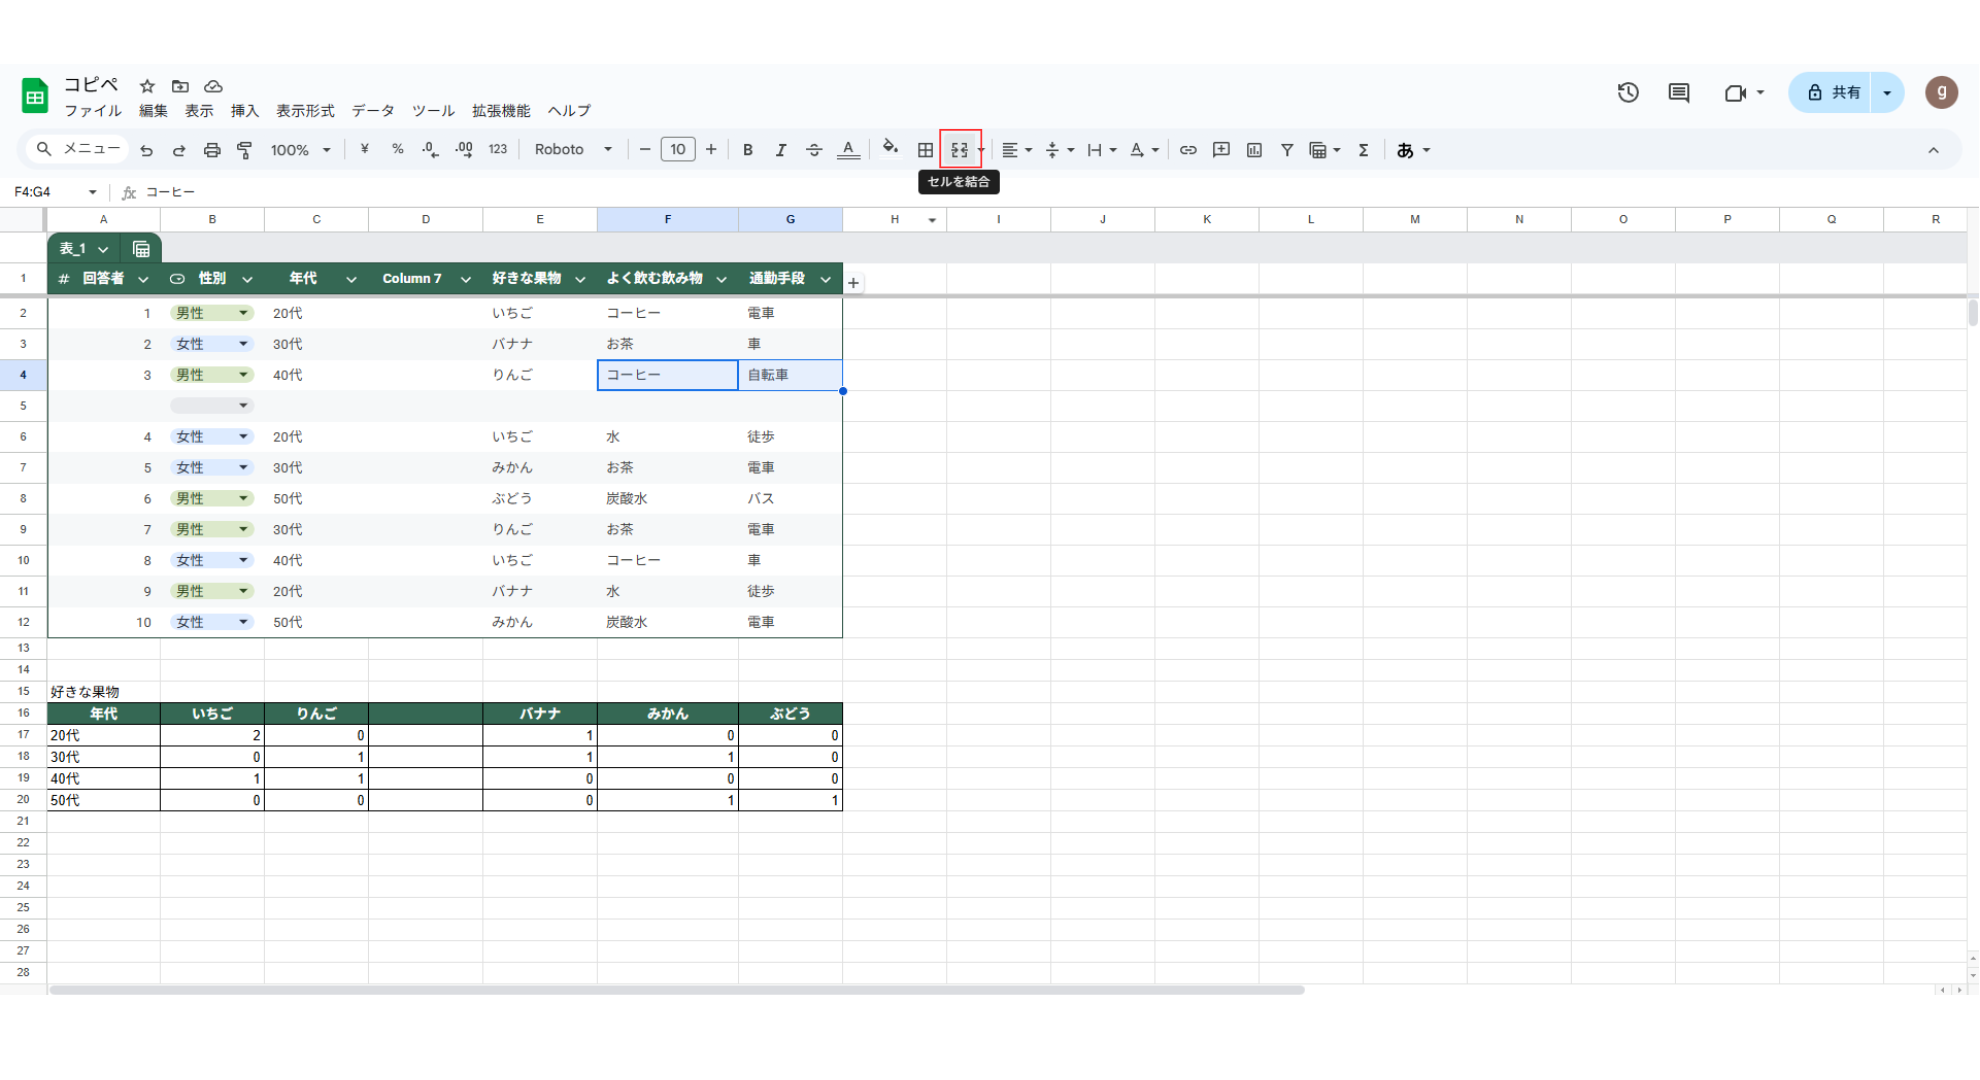
Task: Open the 編集 menu
Action: tap(153, 111)
